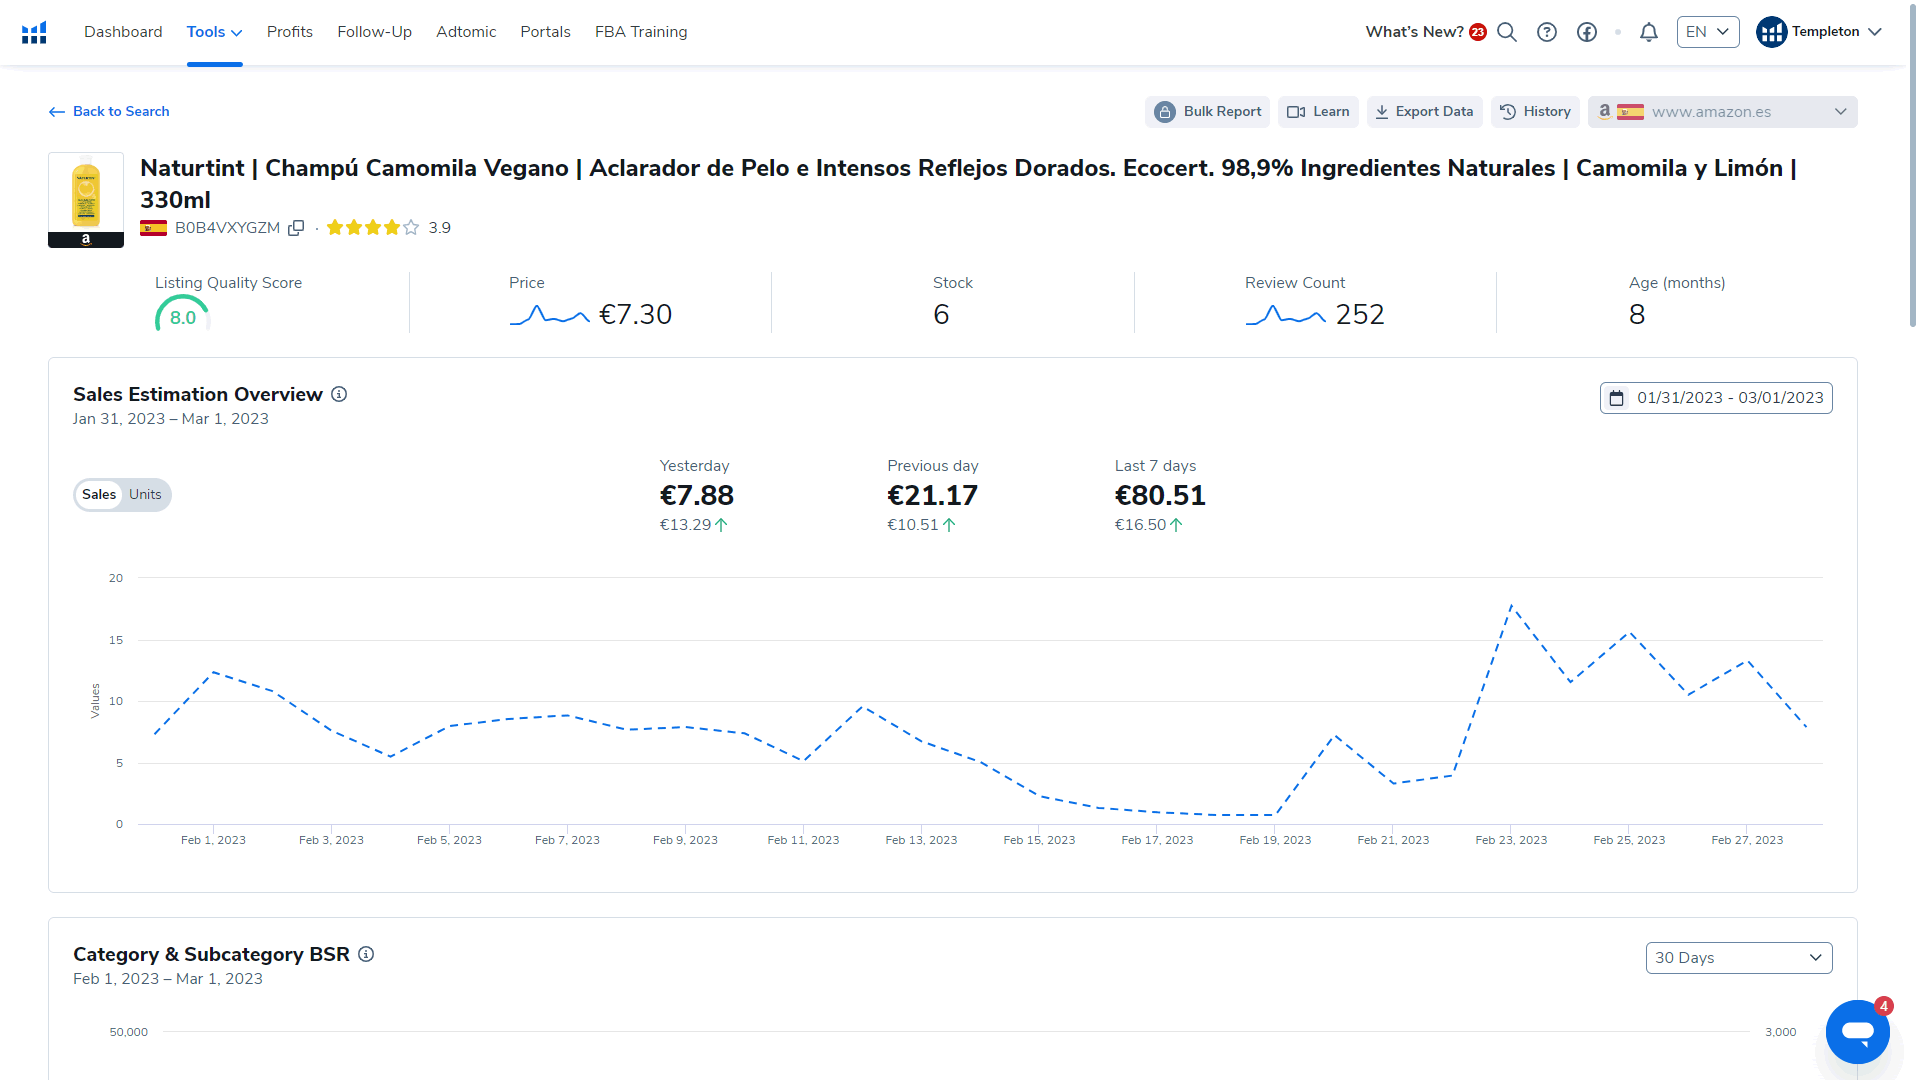Expand the EN language dropdown

coord(1710,32)
